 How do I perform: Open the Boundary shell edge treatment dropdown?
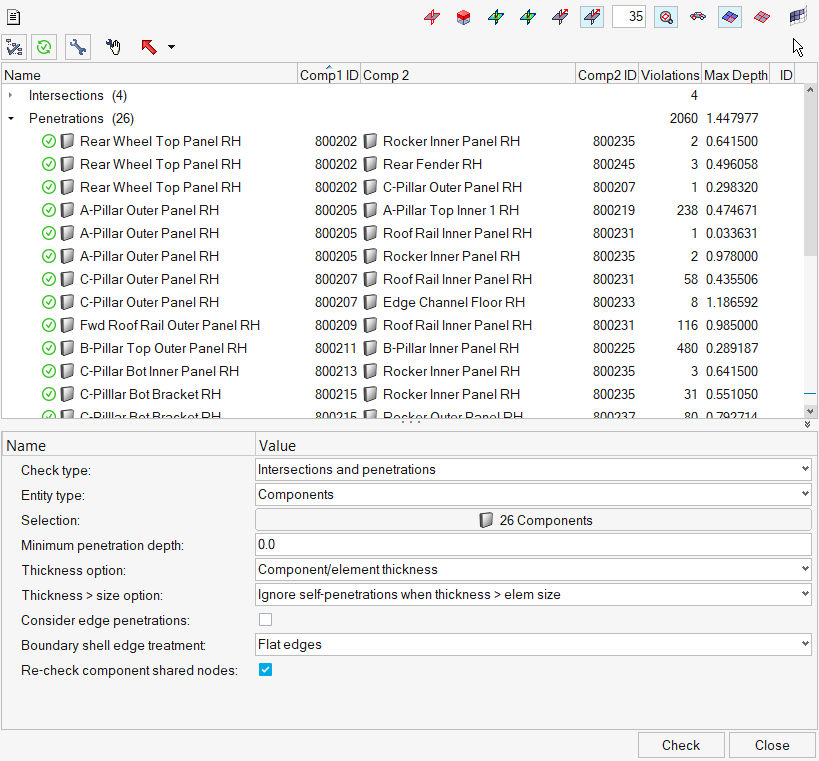(533, 645)
